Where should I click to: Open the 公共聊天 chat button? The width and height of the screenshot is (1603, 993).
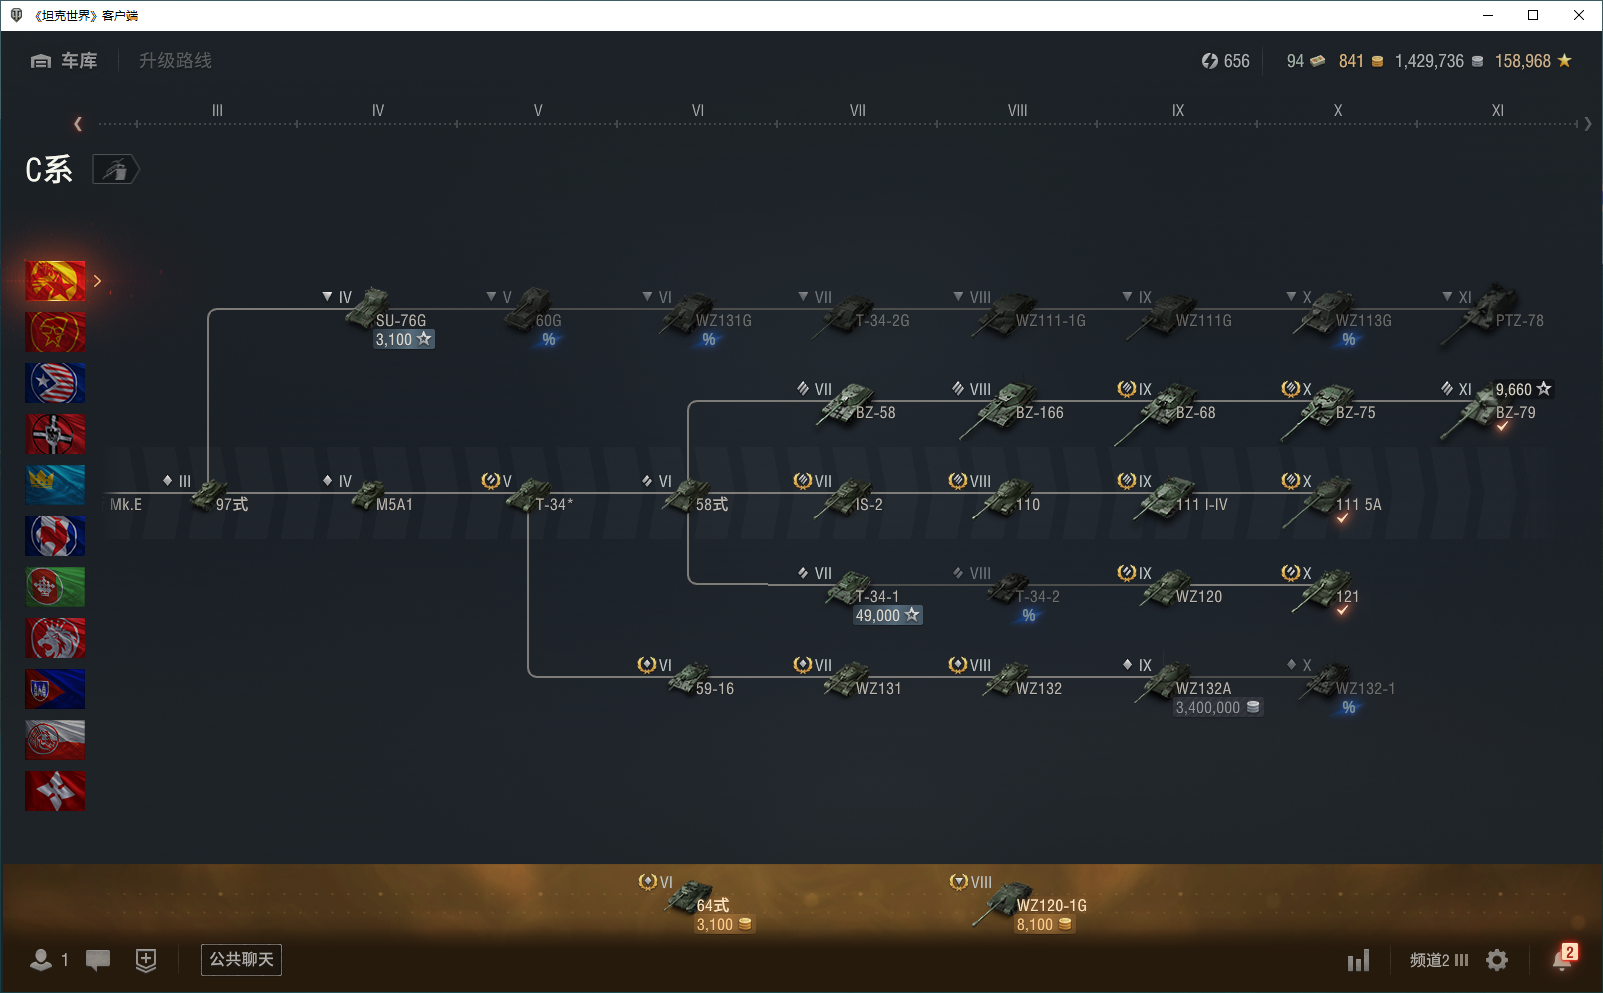241,960
